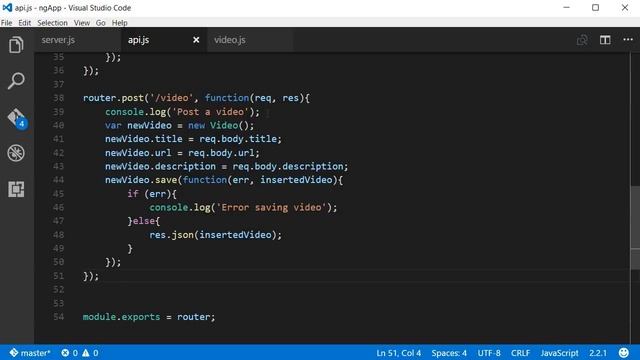The height and width of the screenshot is (360, 640).
Task: Click 'insertedVideo' parameter on line 44
Action: [x=296, y=180]
